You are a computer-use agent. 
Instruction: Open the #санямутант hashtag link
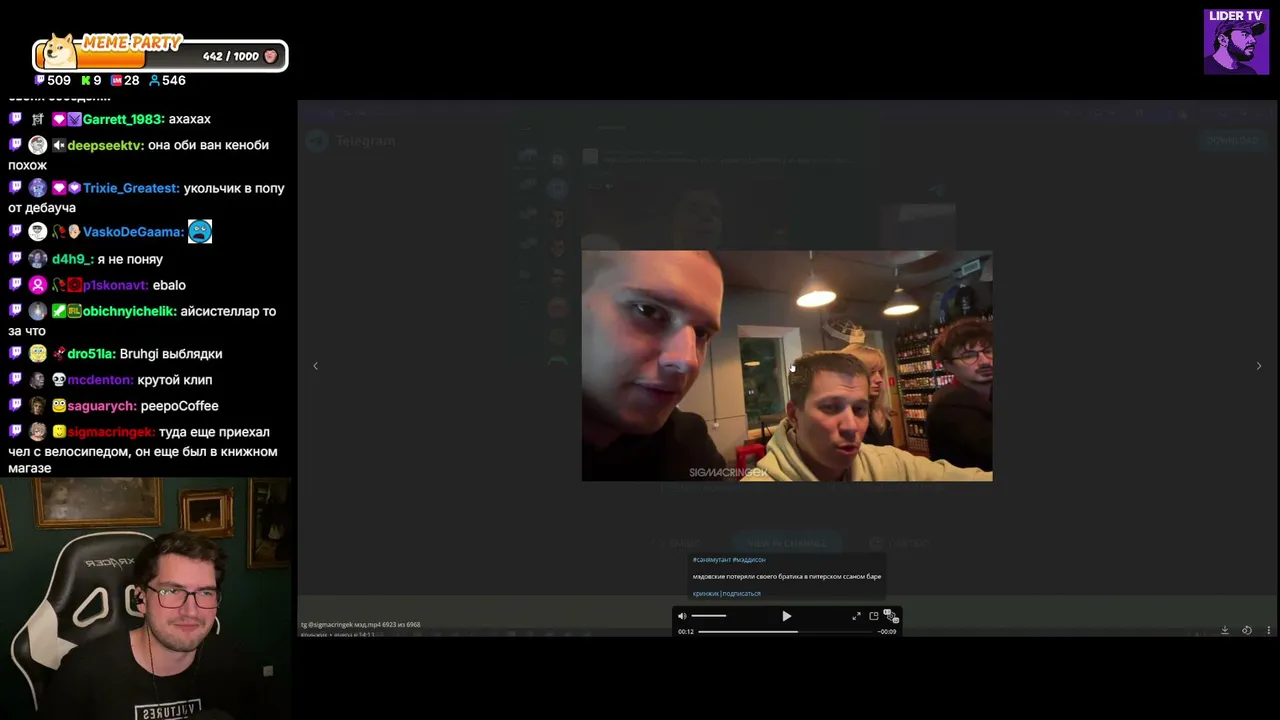pos(711,560)
